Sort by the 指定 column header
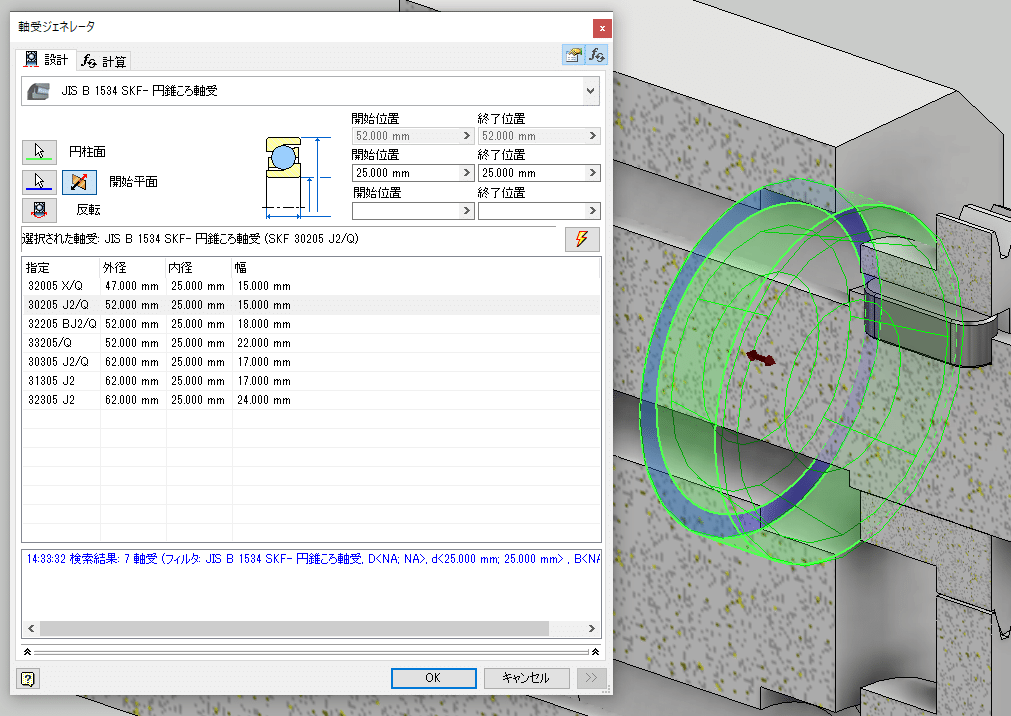The width and height of the screenshot is (1011, 716). coord(61,268)
